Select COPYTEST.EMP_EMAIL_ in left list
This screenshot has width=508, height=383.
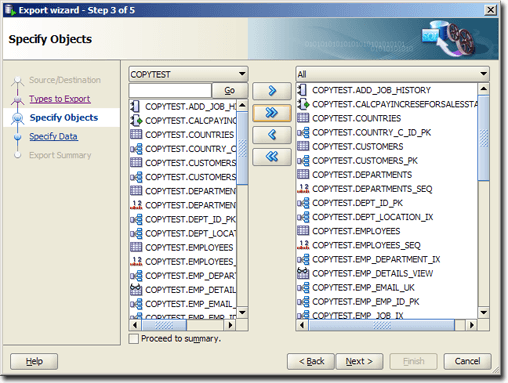pos(191,304)
